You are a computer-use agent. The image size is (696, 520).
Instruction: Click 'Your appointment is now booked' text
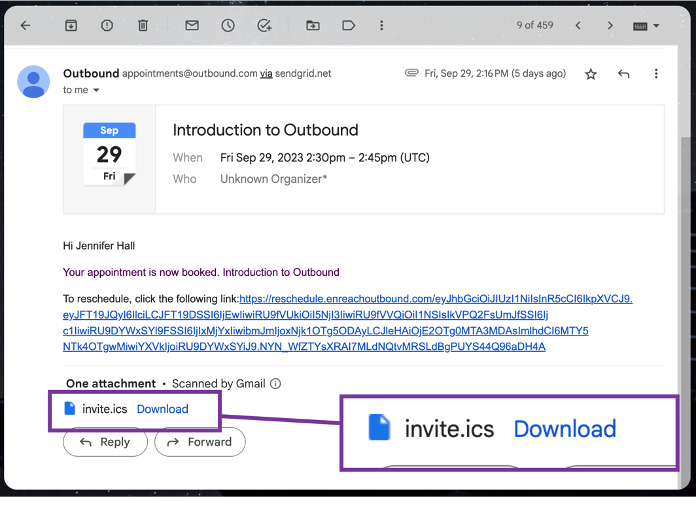tap(140, 272)
